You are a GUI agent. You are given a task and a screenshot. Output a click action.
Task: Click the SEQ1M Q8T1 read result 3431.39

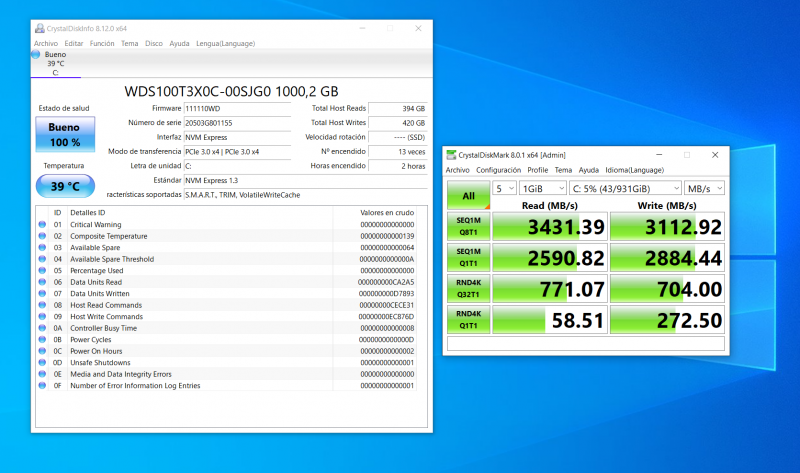coord(550,227)
